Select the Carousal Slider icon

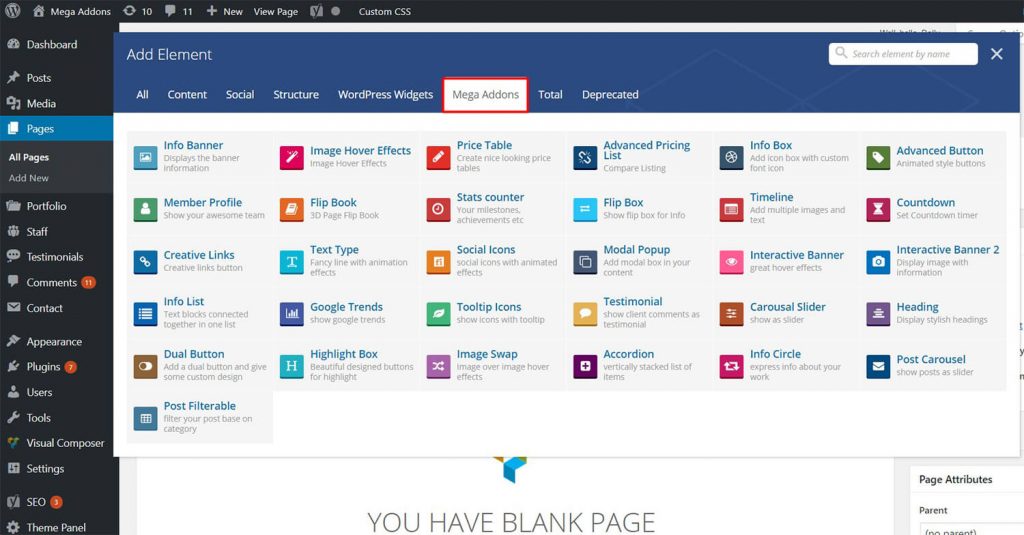click(731, 314)
